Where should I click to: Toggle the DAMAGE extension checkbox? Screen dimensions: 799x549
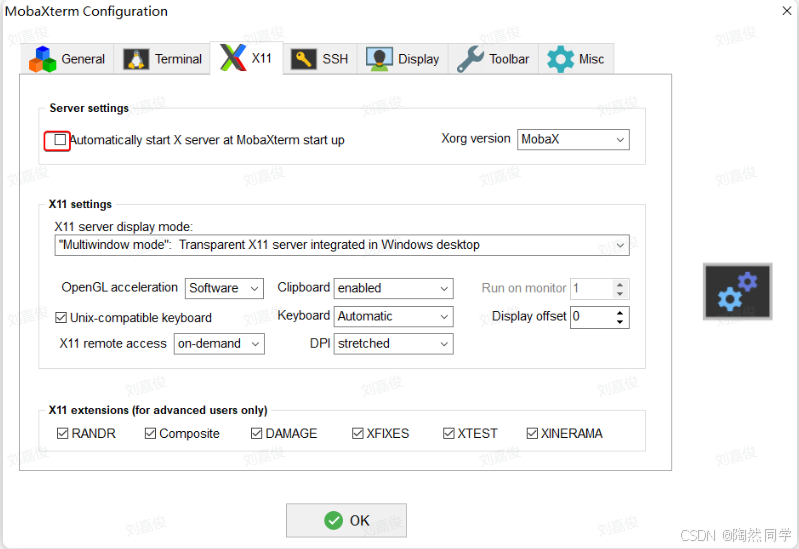click(x=256, y=433)
